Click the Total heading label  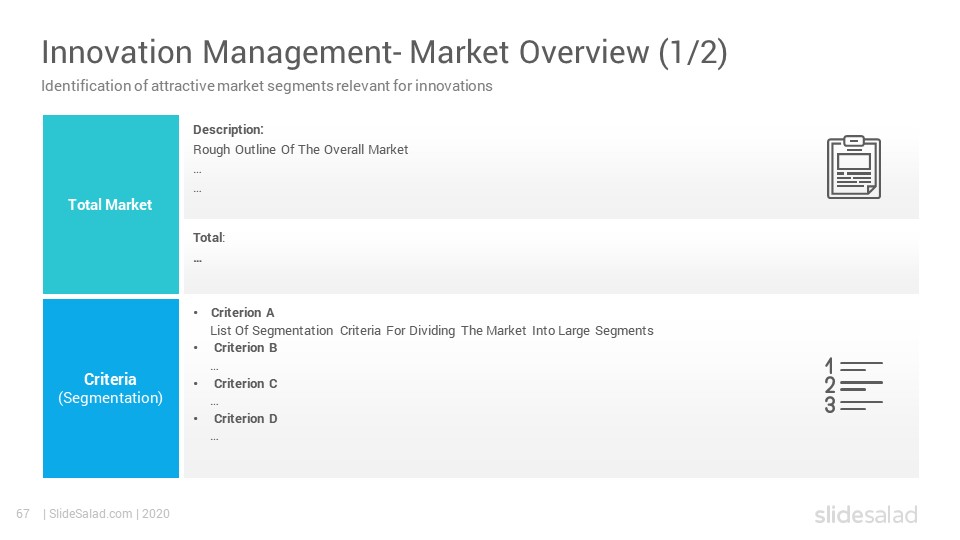[x=209, y=238]
